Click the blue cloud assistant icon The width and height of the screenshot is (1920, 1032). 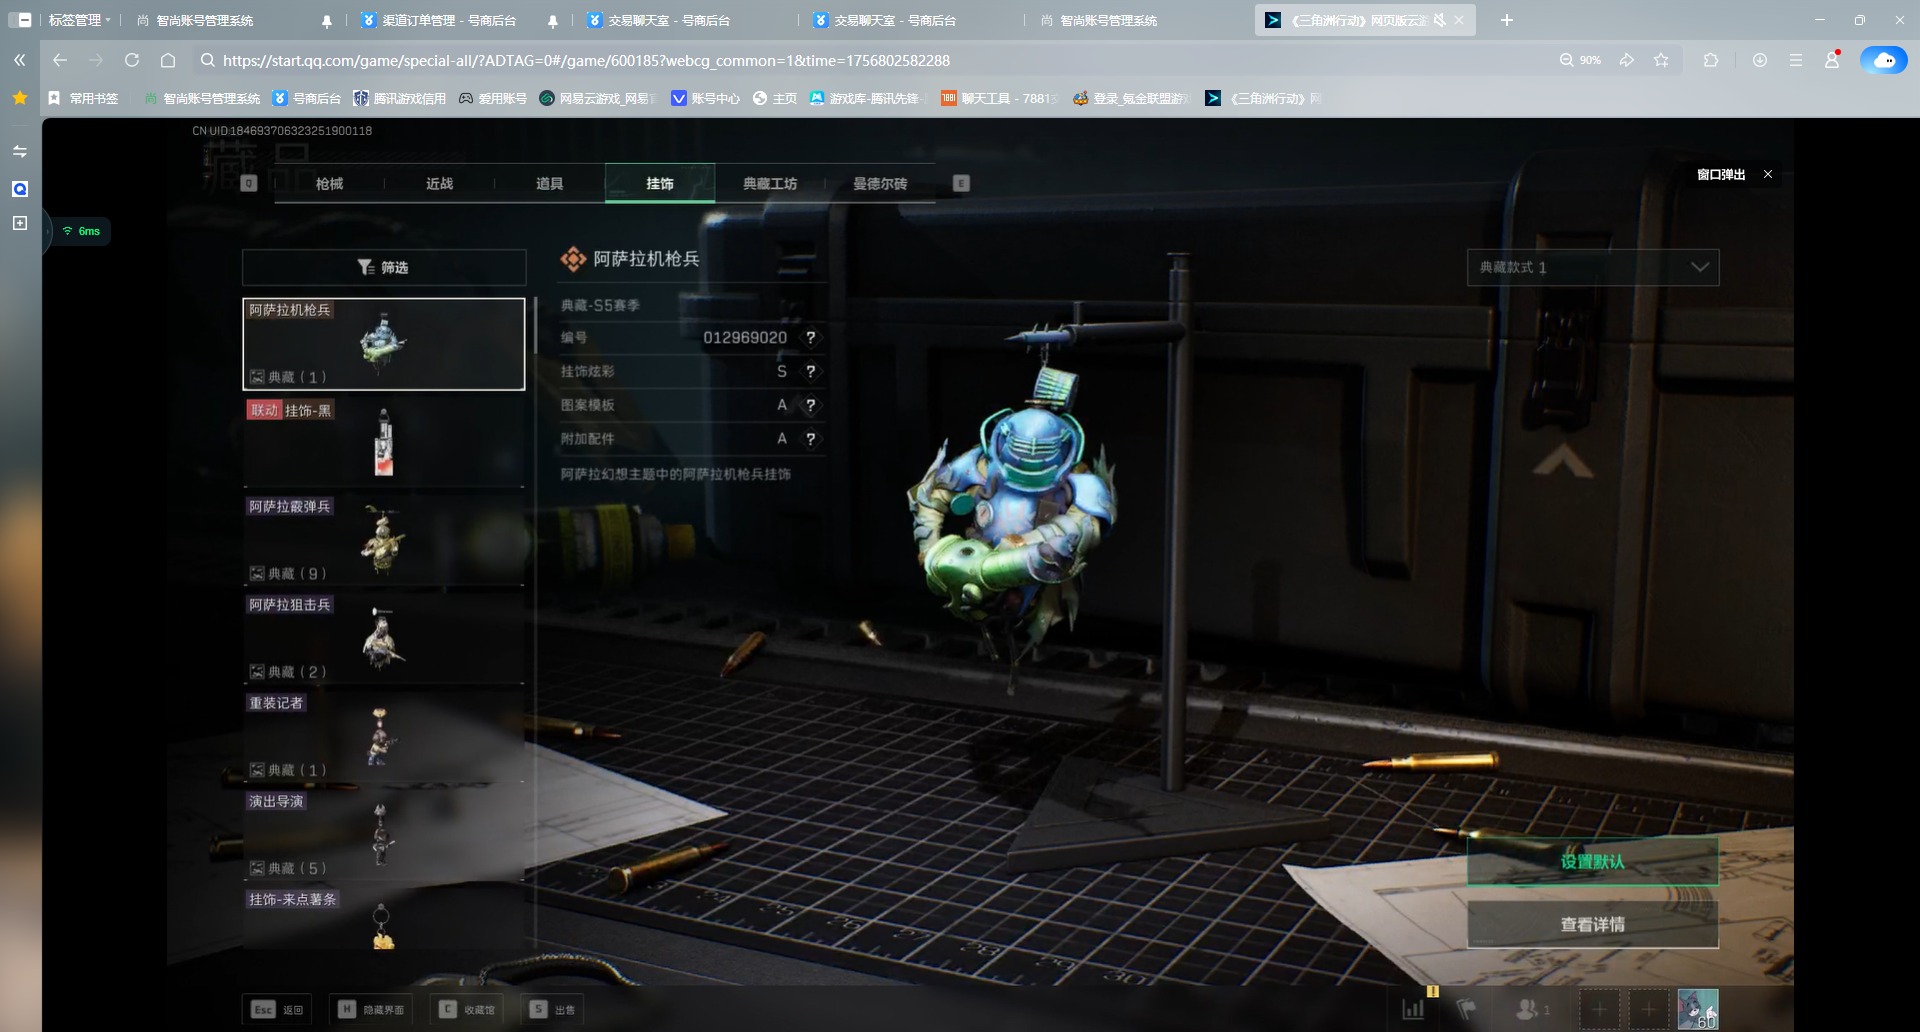click(1883, 60)
